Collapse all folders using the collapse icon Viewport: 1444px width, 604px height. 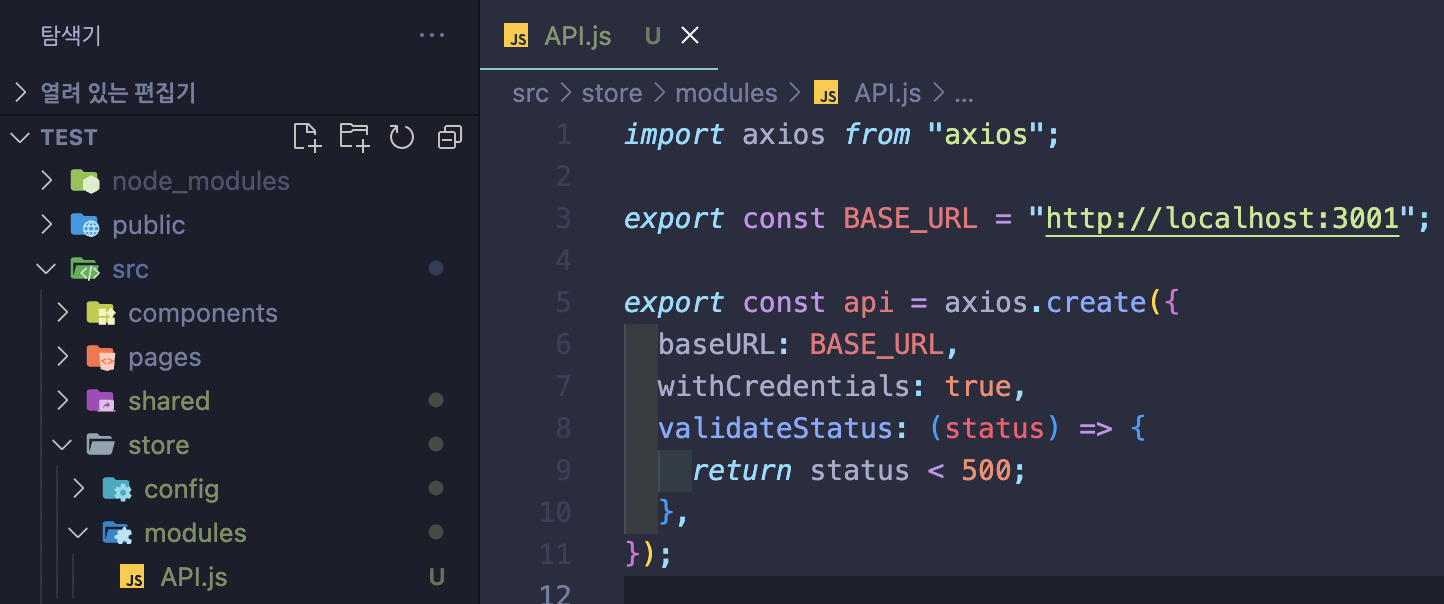(450, 137)
